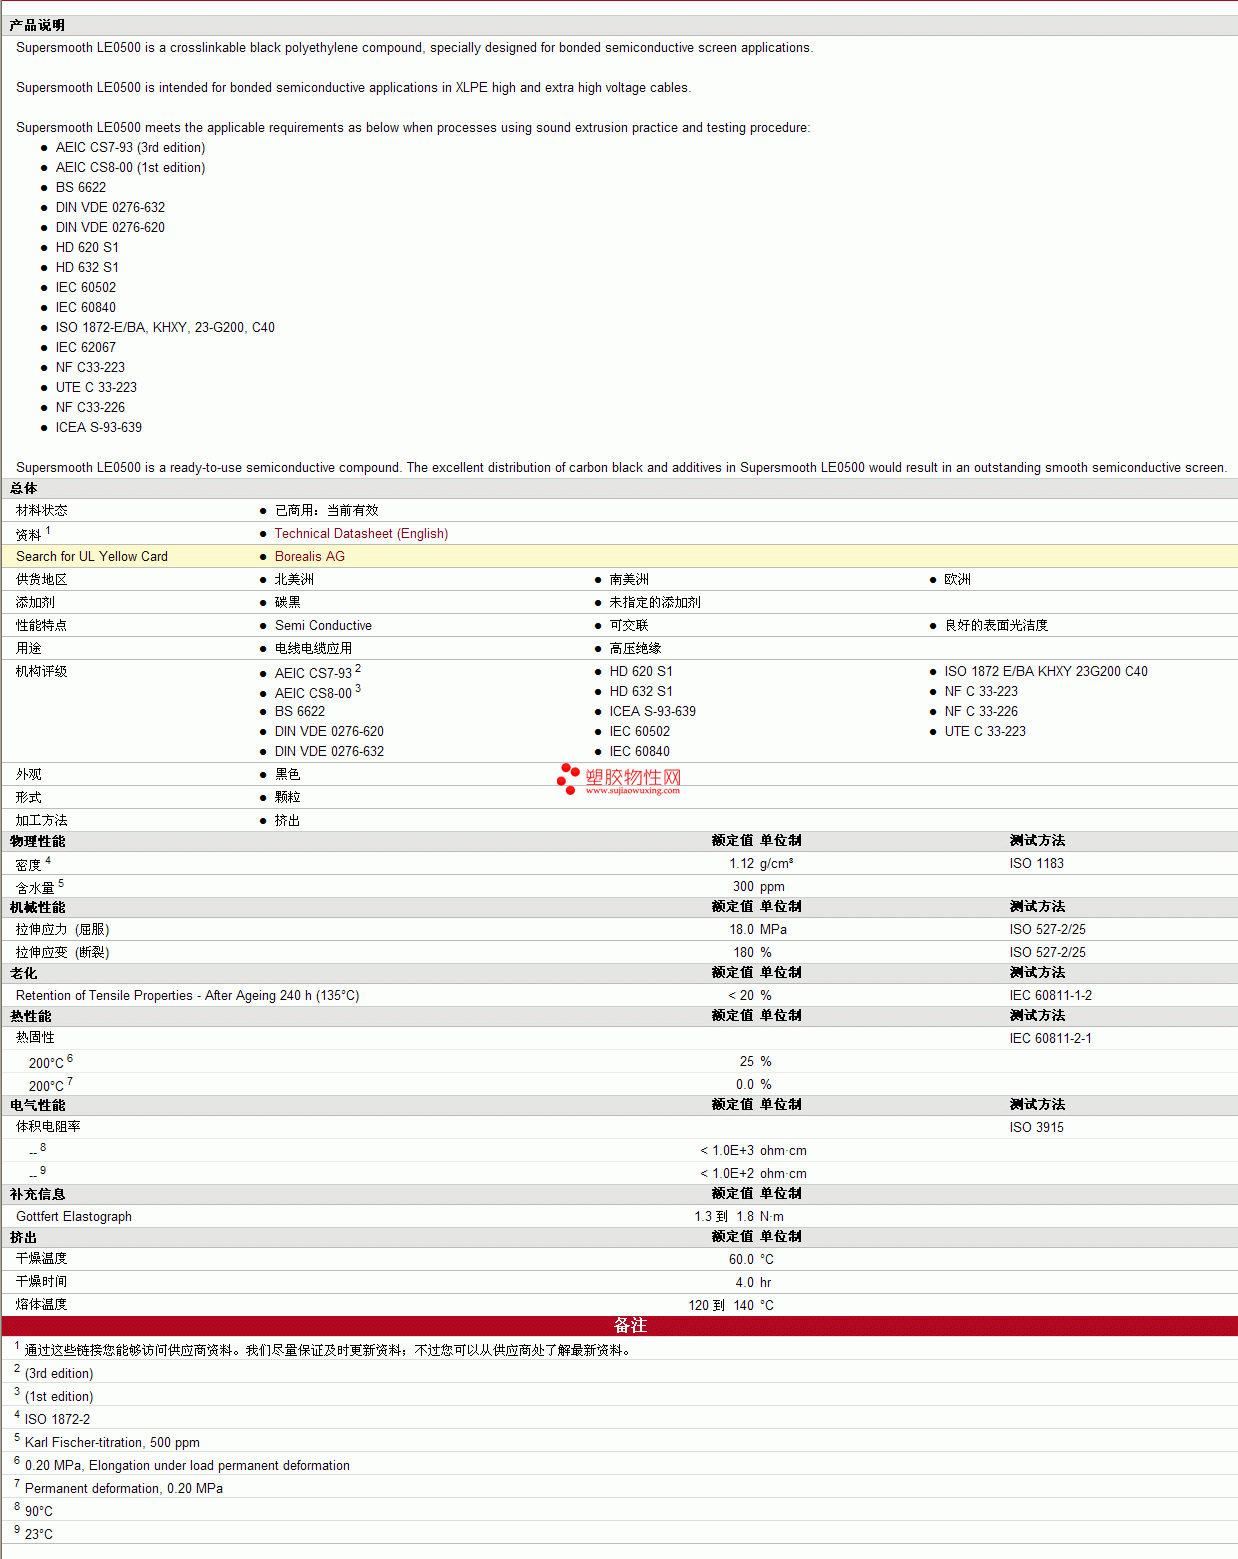Select the Search for UL Yellow Card row label
Screen dimensions: 1238x1559
(92, 557)
